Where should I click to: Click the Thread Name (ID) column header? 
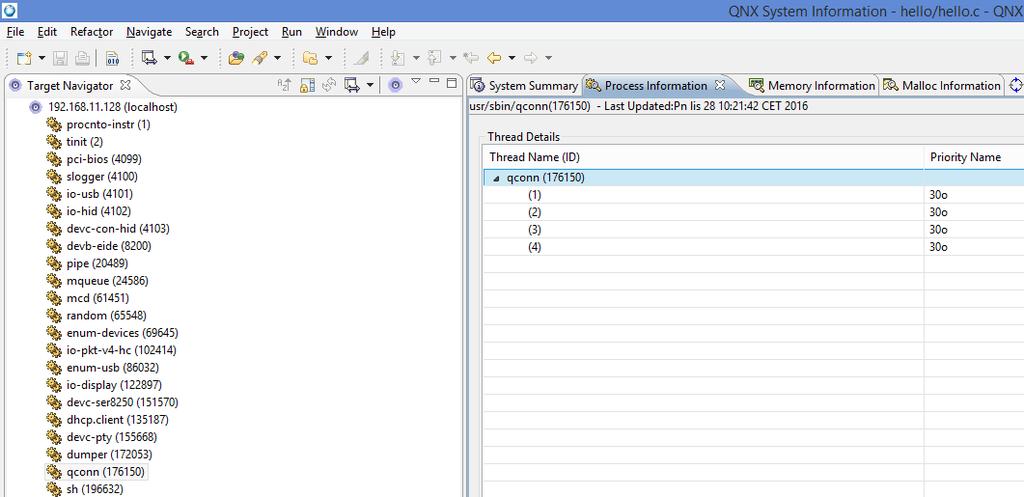[703, 157]
